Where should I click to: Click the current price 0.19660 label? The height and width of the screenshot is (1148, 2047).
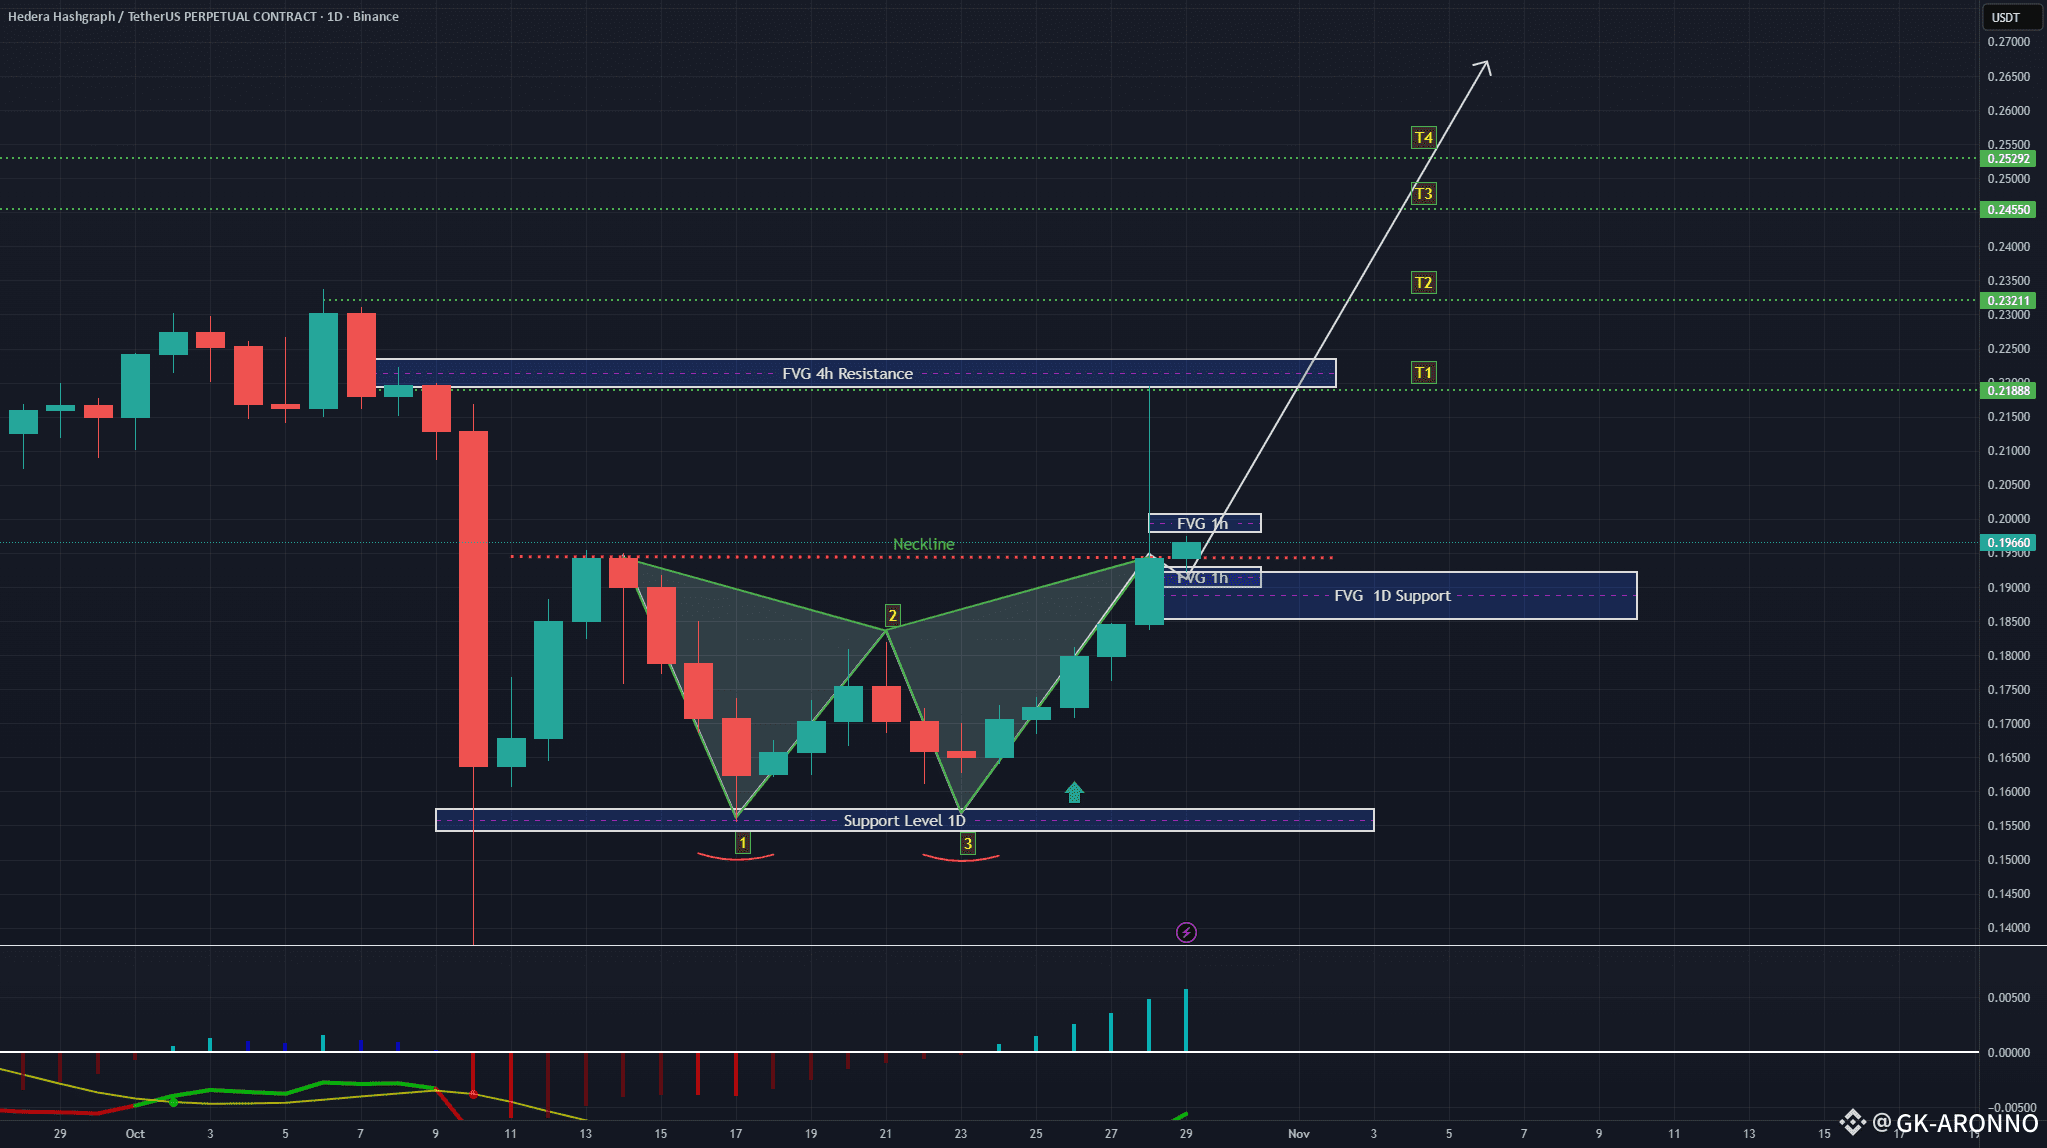tap(2008, 544)
